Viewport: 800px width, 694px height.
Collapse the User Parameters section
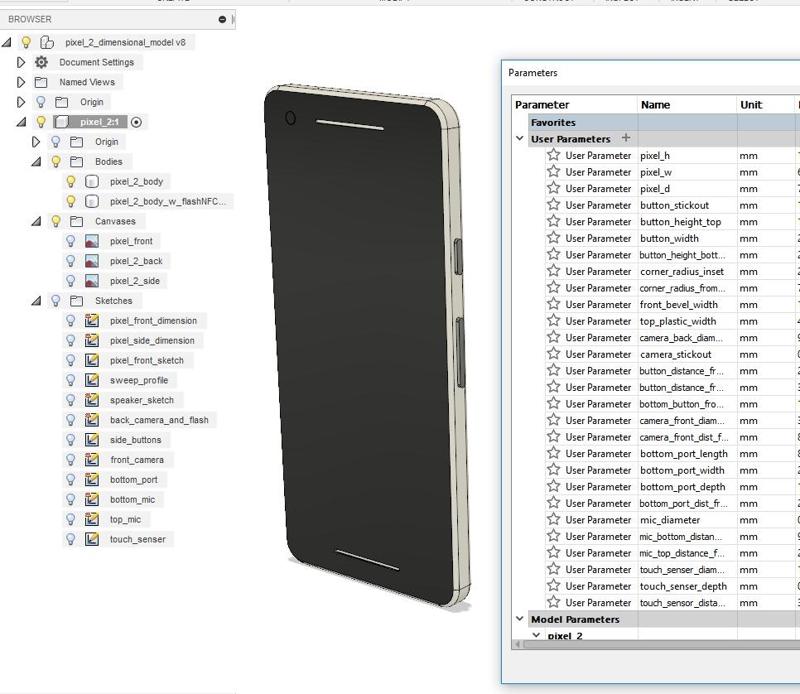(520, 138)
